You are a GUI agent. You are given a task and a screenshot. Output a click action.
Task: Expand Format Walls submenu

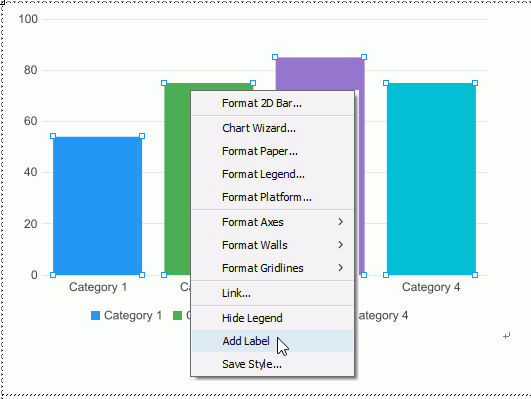pyautogui.click(x=273, y=245)
